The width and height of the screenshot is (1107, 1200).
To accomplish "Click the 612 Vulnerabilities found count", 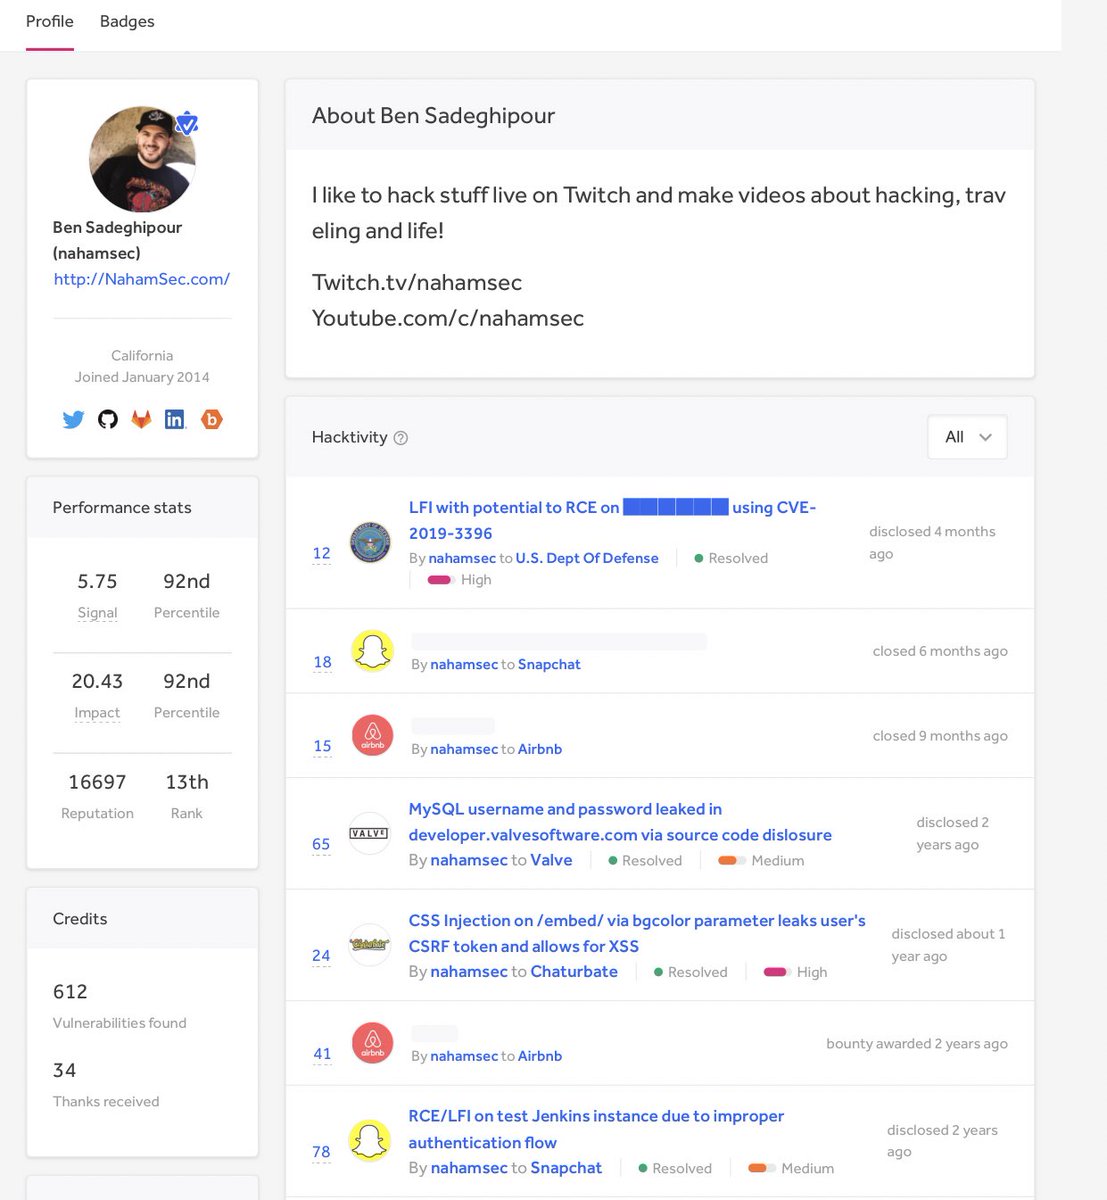I will point(70,992).
